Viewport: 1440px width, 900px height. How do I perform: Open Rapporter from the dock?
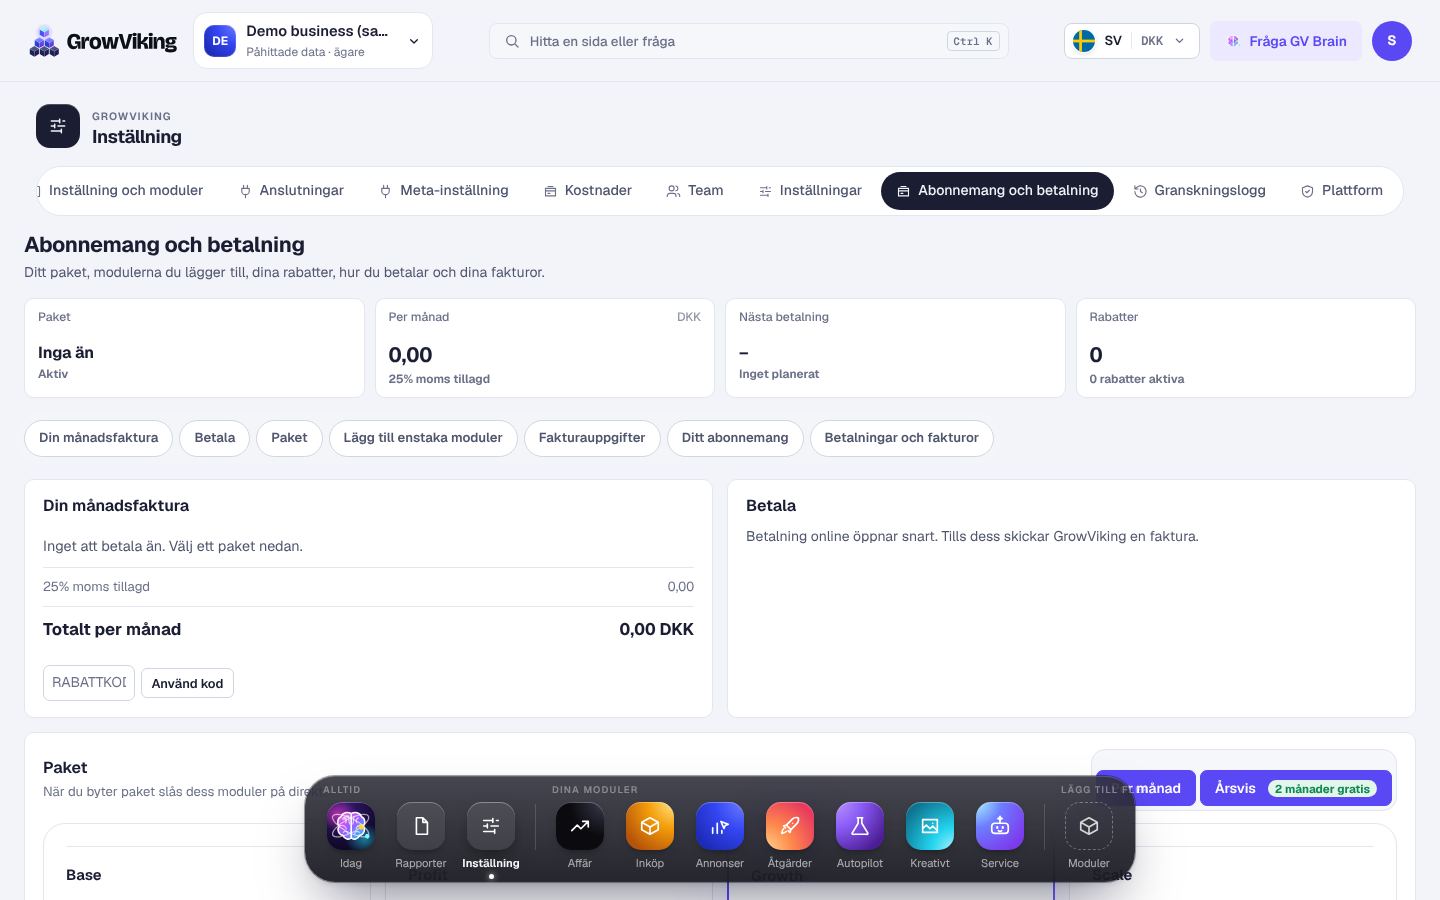(x=421, y=826)
